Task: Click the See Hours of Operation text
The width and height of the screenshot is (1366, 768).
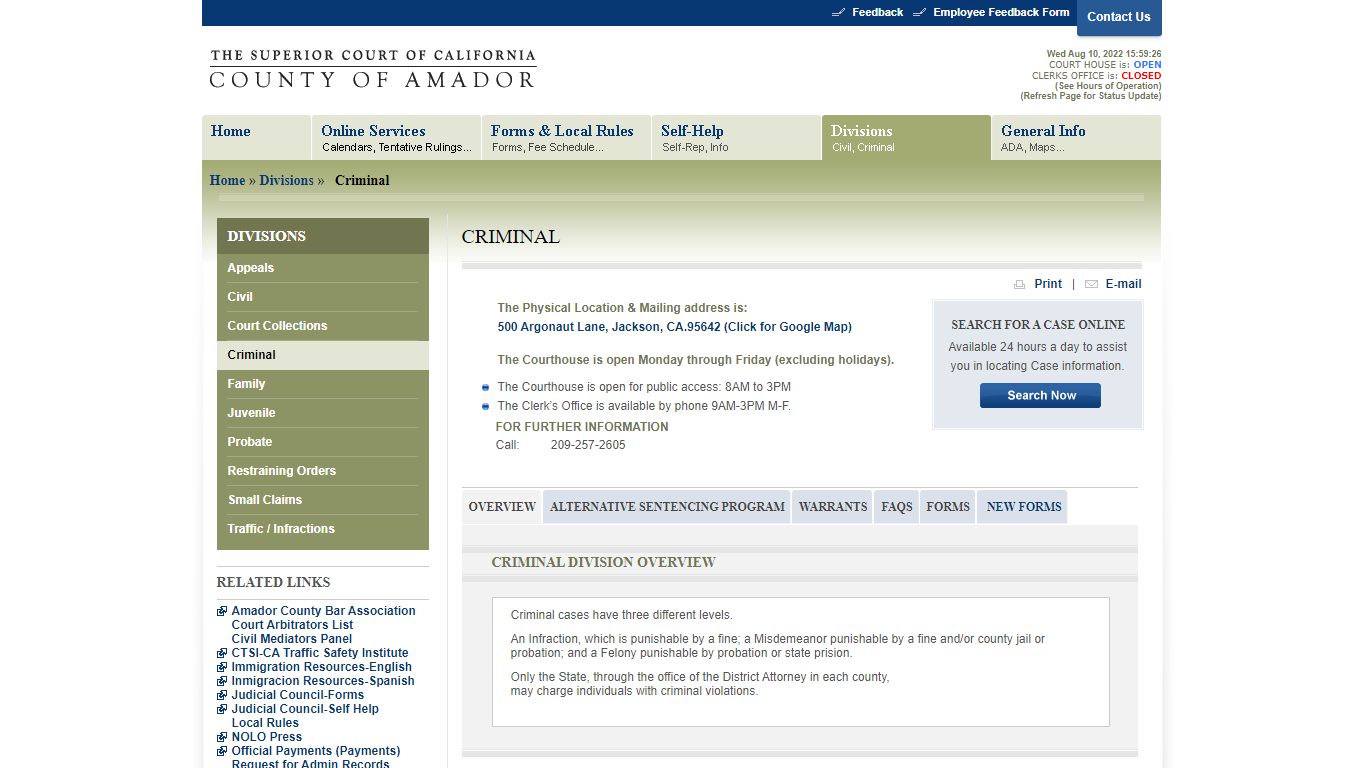Action: pyautogui.click(x=1108, y=86)
